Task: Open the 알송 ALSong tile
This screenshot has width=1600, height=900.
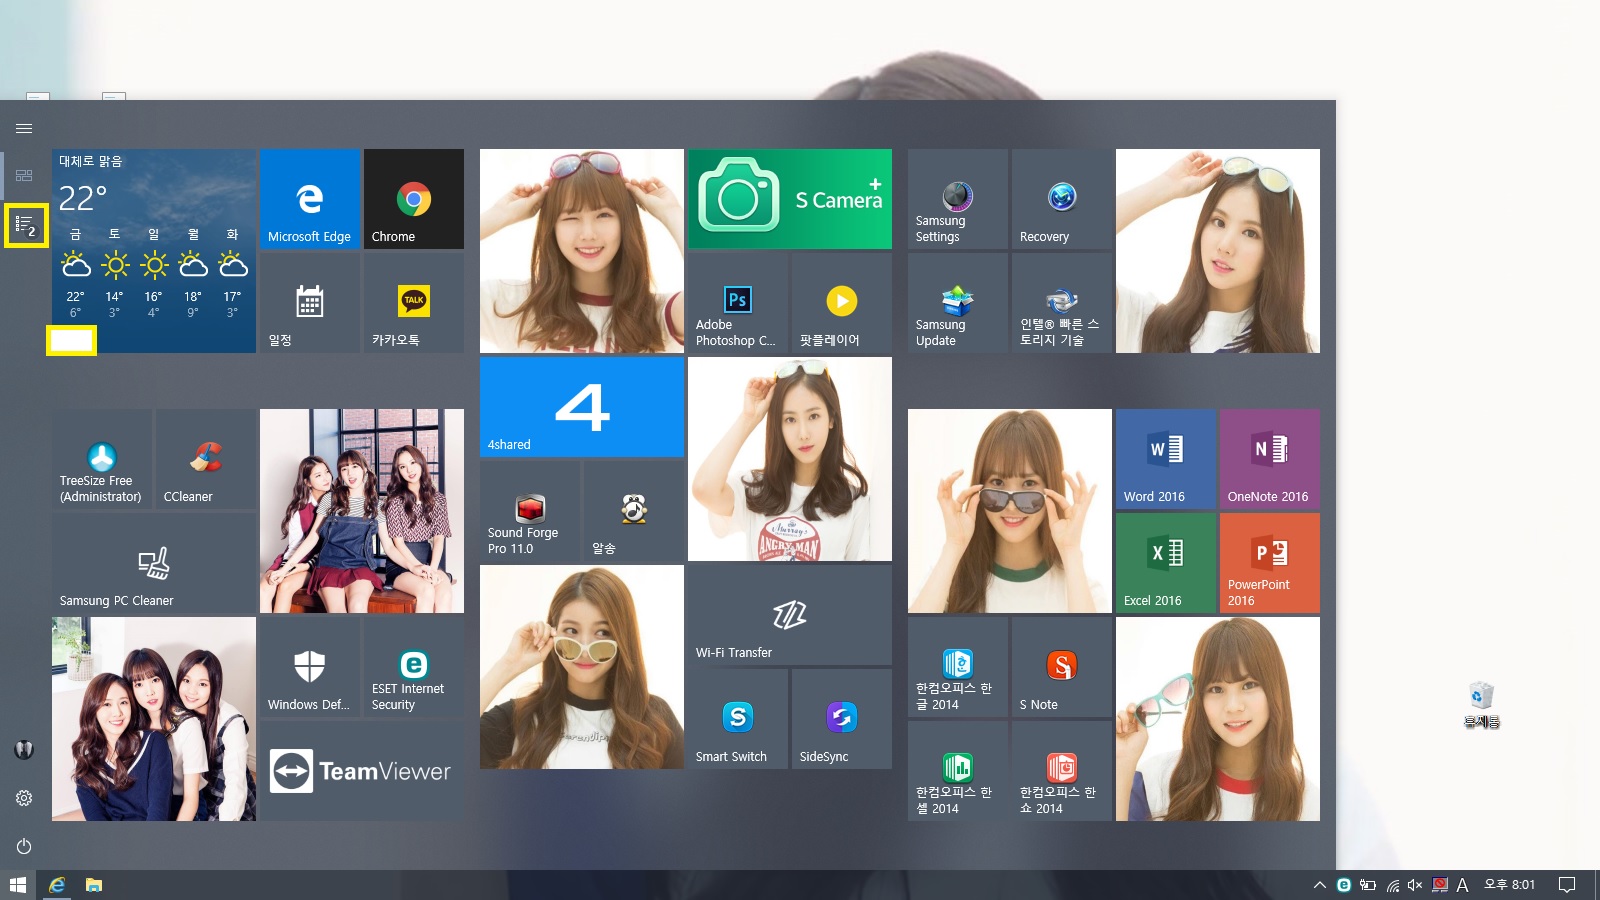Action: (633, 511)
